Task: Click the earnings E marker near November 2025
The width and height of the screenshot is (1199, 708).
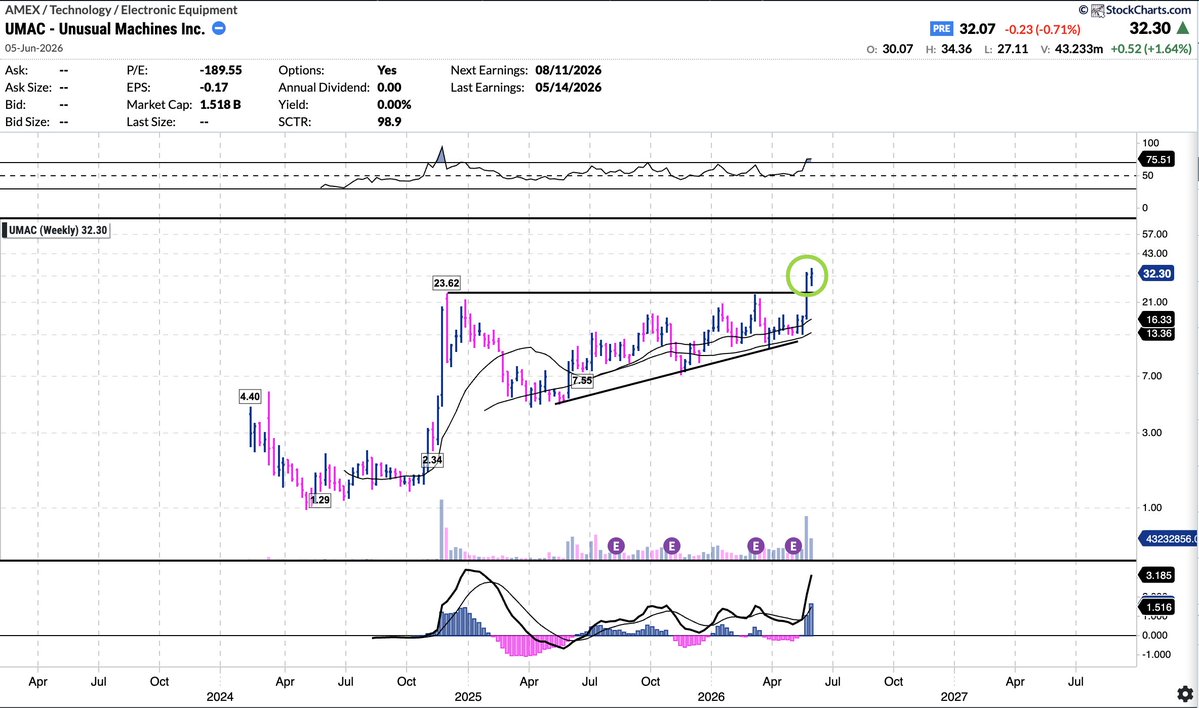Action: click(671, 546)
